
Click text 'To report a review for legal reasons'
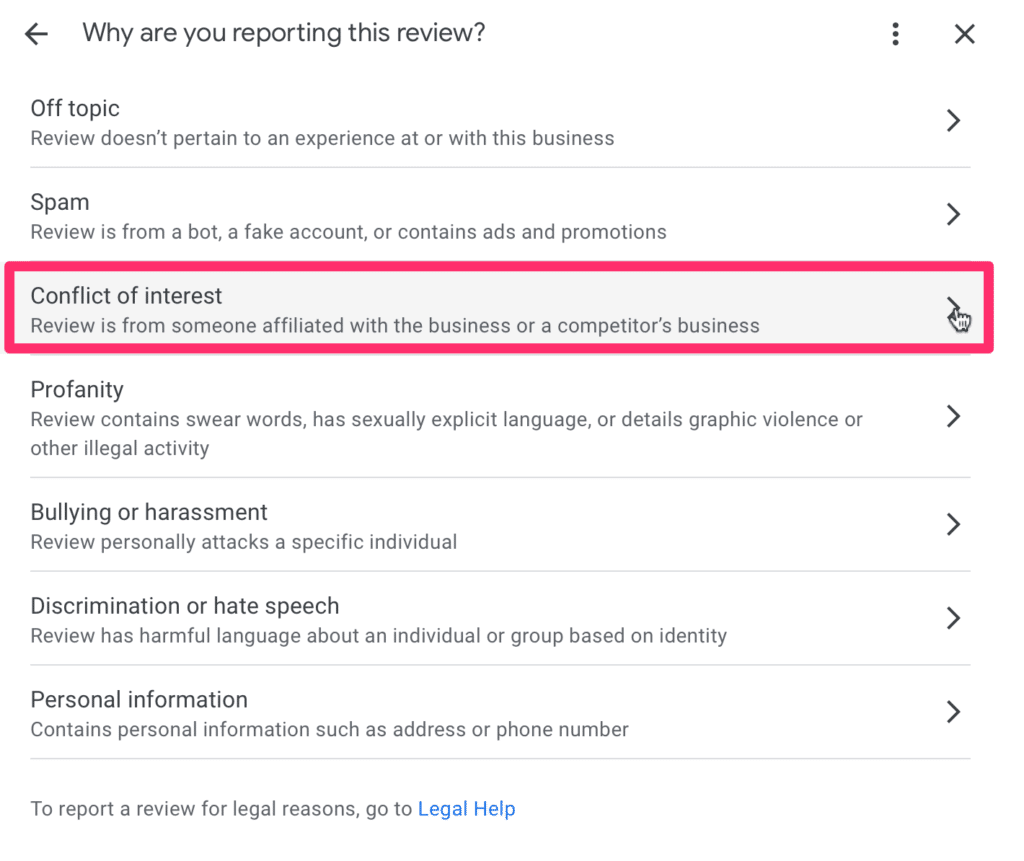point(195,809)
